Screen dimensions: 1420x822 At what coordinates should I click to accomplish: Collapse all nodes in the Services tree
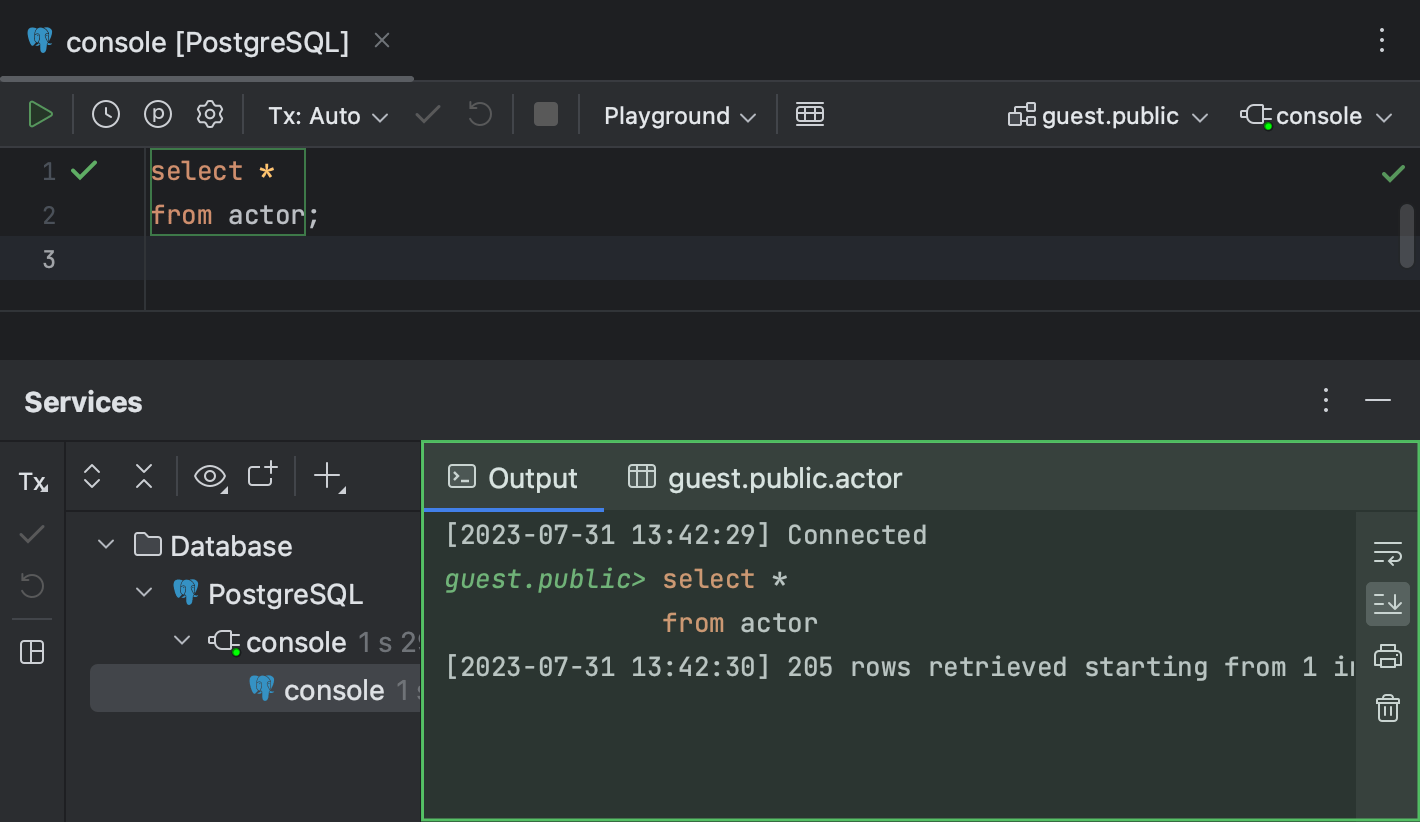pos(143,476)
